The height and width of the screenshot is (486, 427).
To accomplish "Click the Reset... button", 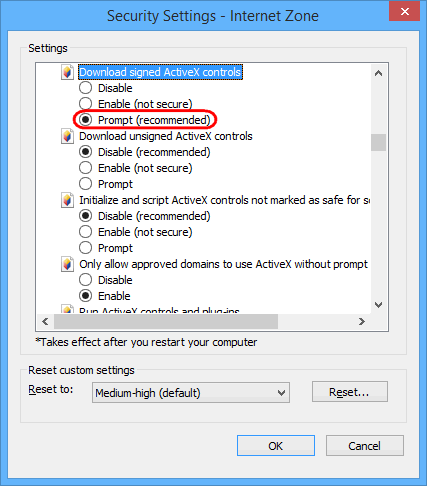I will pyautogui.click(x=350, y=392).
